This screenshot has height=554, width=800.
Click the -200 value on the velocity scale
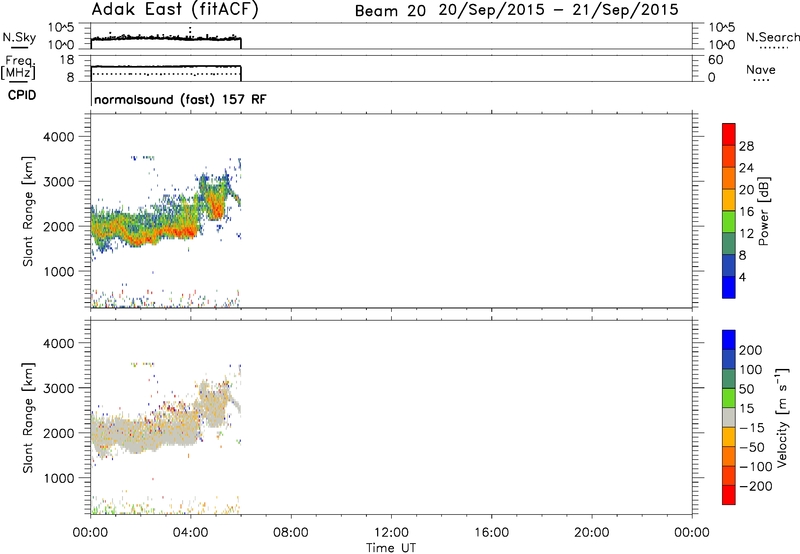tap(755, 486)
